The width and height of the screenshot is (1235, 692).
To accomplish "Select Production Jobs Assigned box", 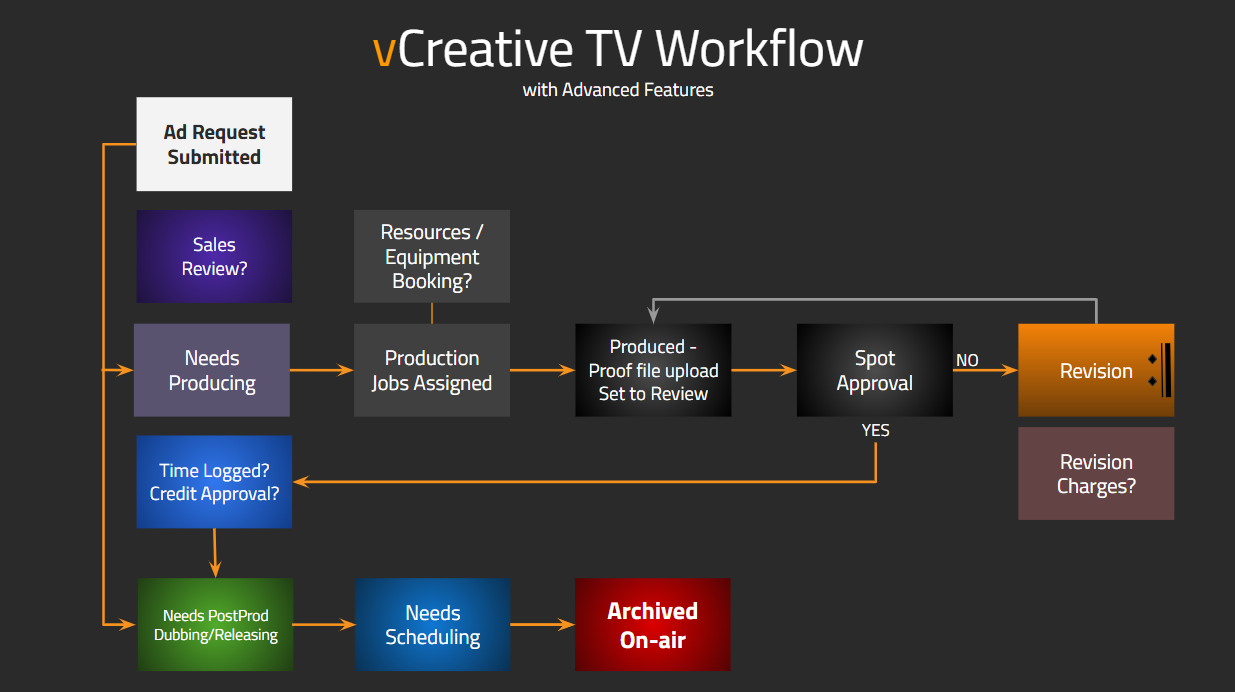I will pos(432,370).
